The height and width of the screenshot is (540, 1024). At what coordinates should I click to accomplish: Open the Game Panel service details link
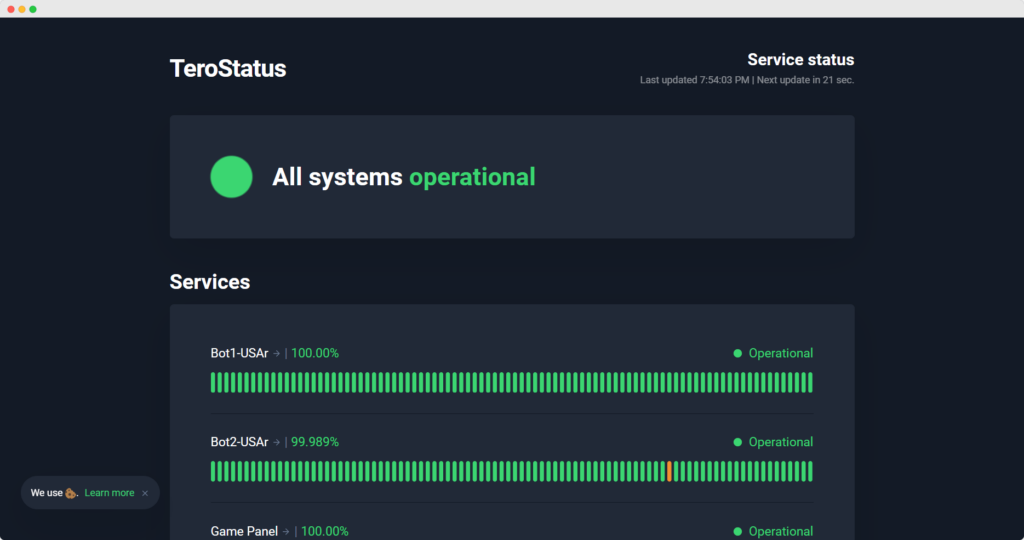pyautogui.click(x=244, y=531)
